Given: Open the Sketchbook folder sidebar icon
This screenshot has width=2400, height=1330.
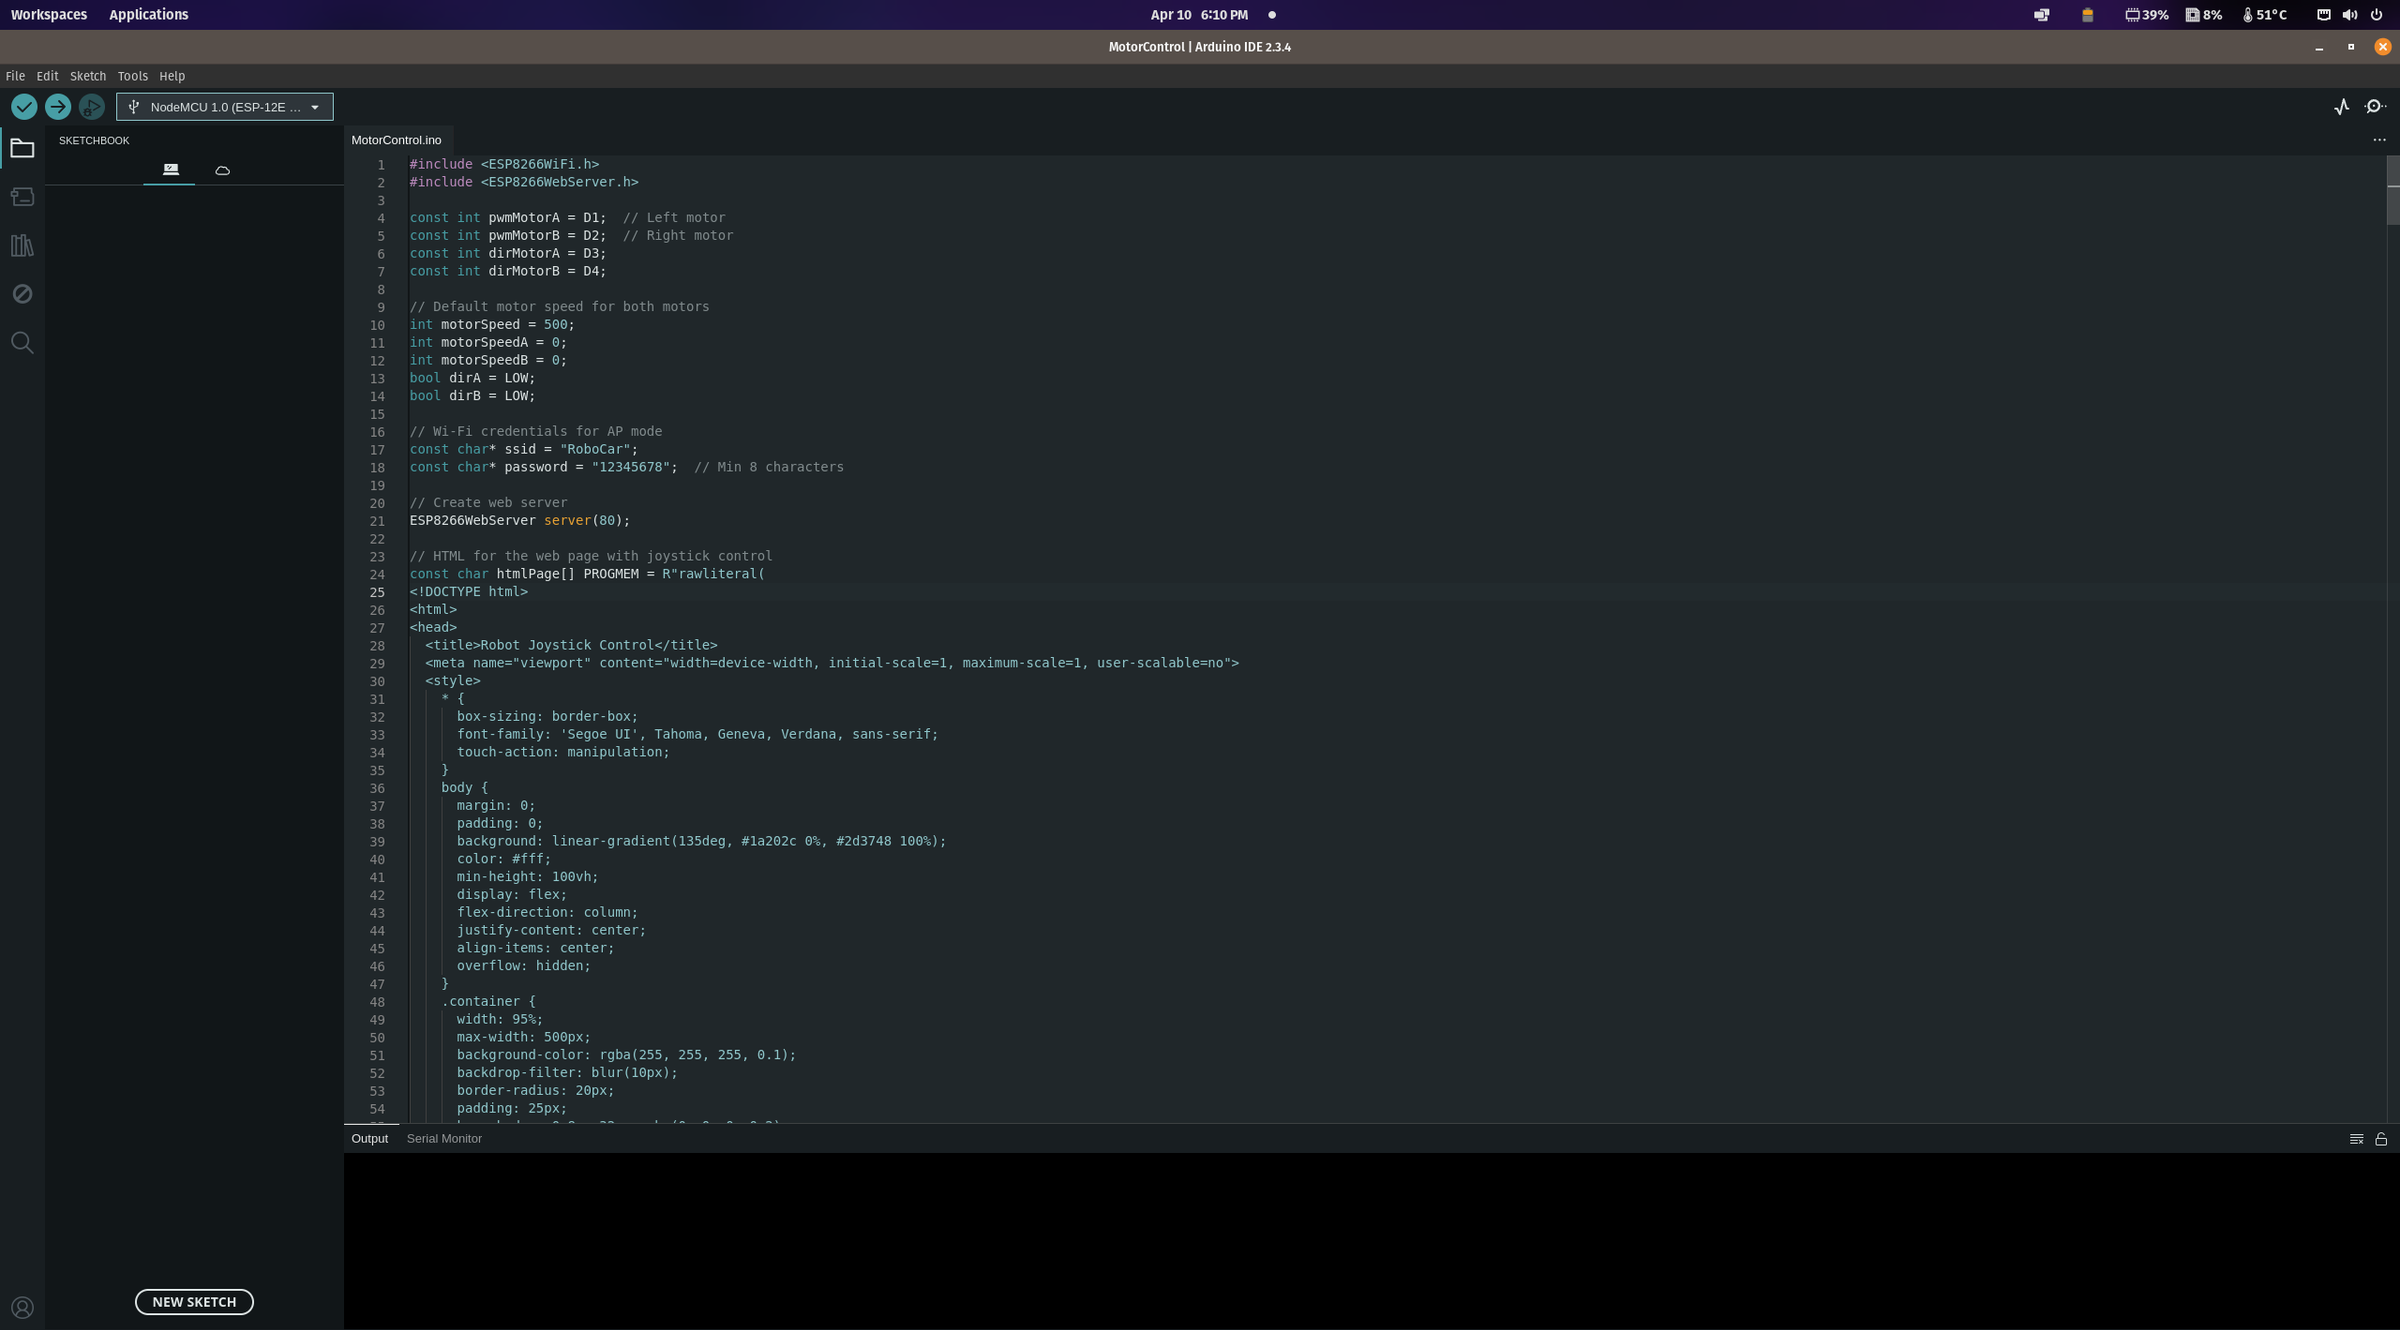Looking at the screenshot, I should (x=22, y=149).
